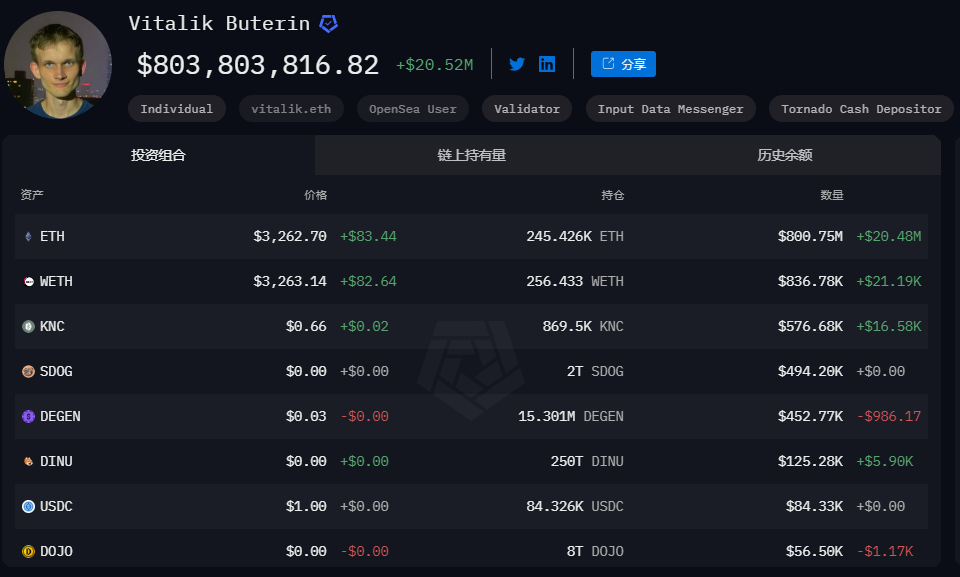Open the DEGEN token icon

point(28,417)
